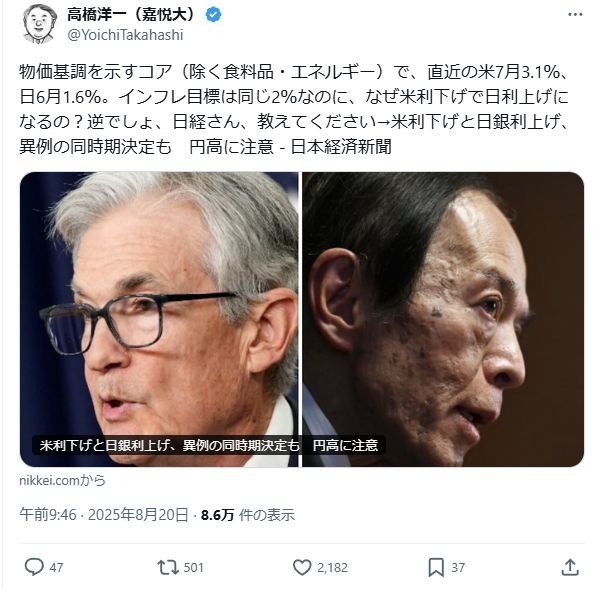
Task: Like the post with the heart icon
Action: [x=302, y=567]
